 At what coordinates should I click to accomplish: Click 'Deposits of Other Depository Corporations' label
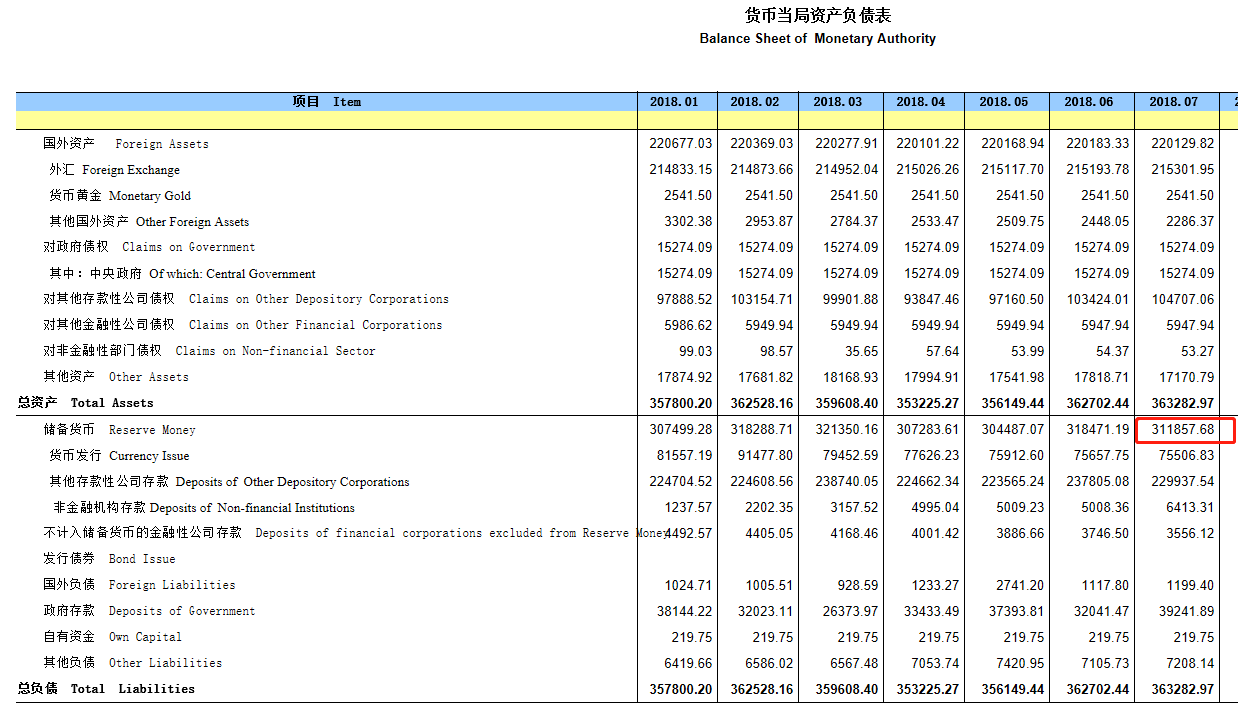pyautogui.click(x=292, y=482)
